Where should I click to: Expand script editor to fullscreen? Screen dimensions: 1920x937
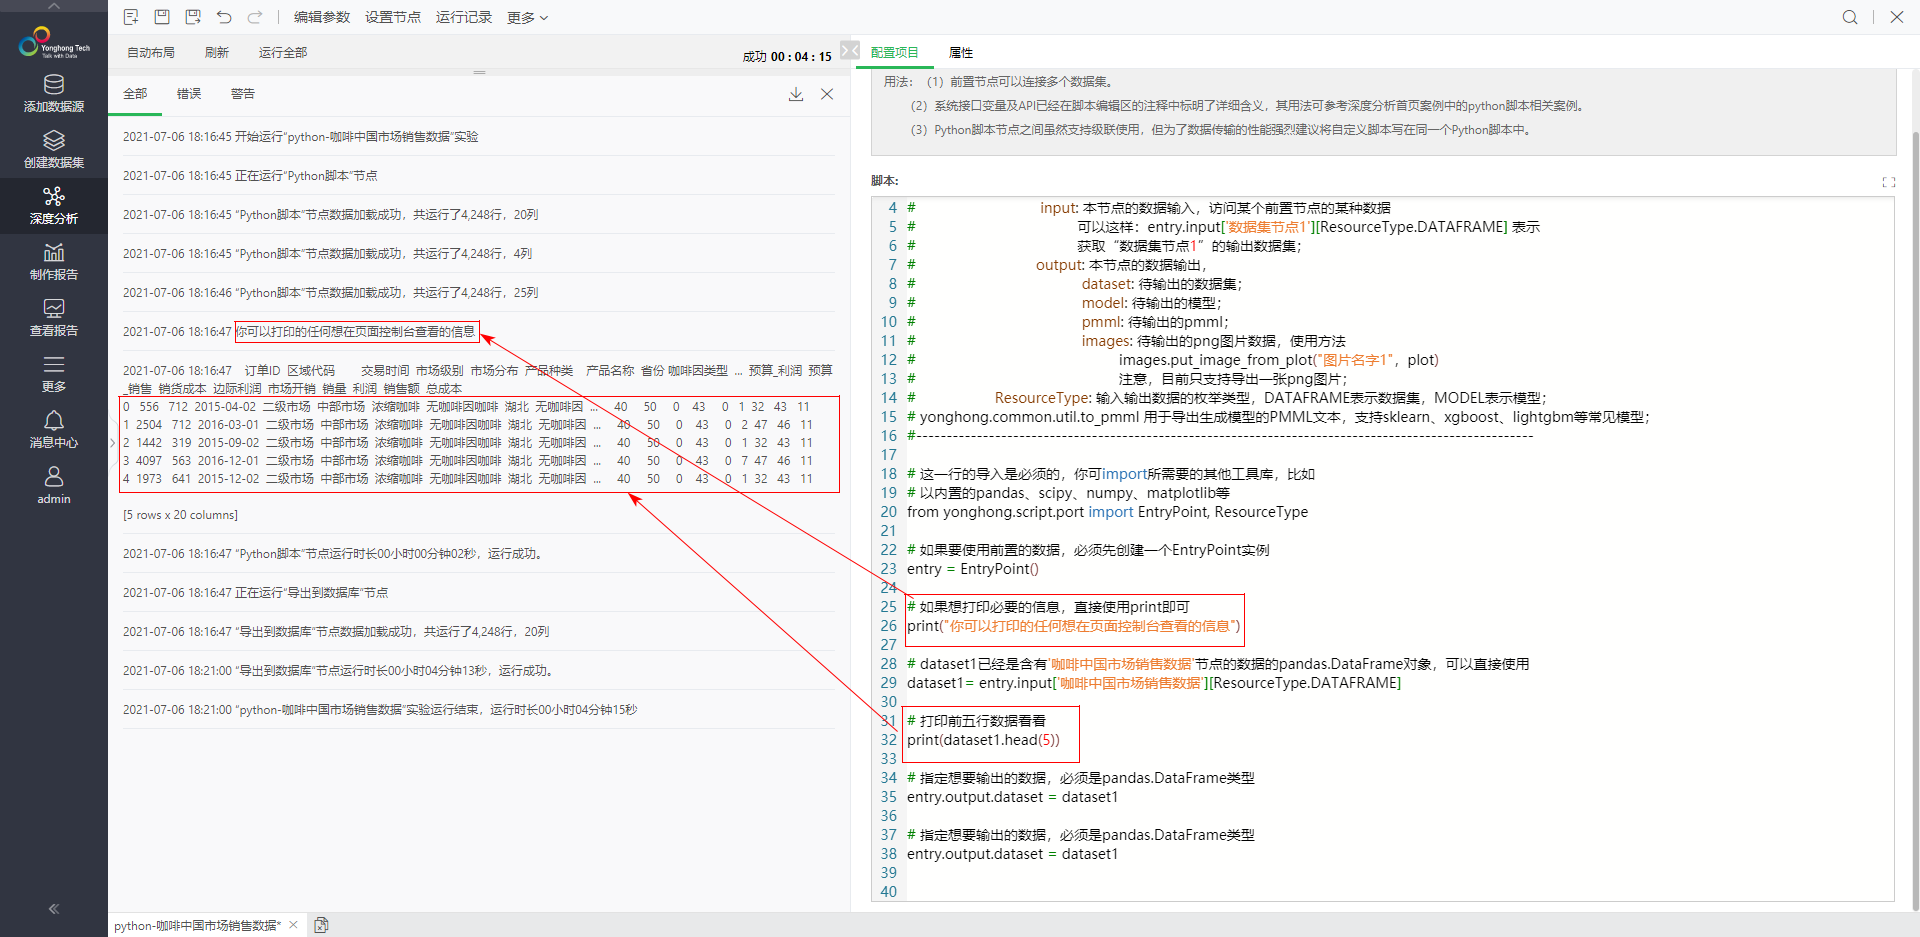point(1889,182)
